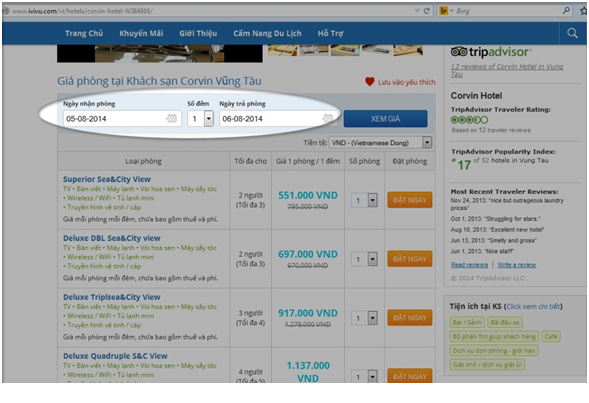Open Superior Sea&City View room title
This screenshot has height=403, width=589.
(107, 179)
